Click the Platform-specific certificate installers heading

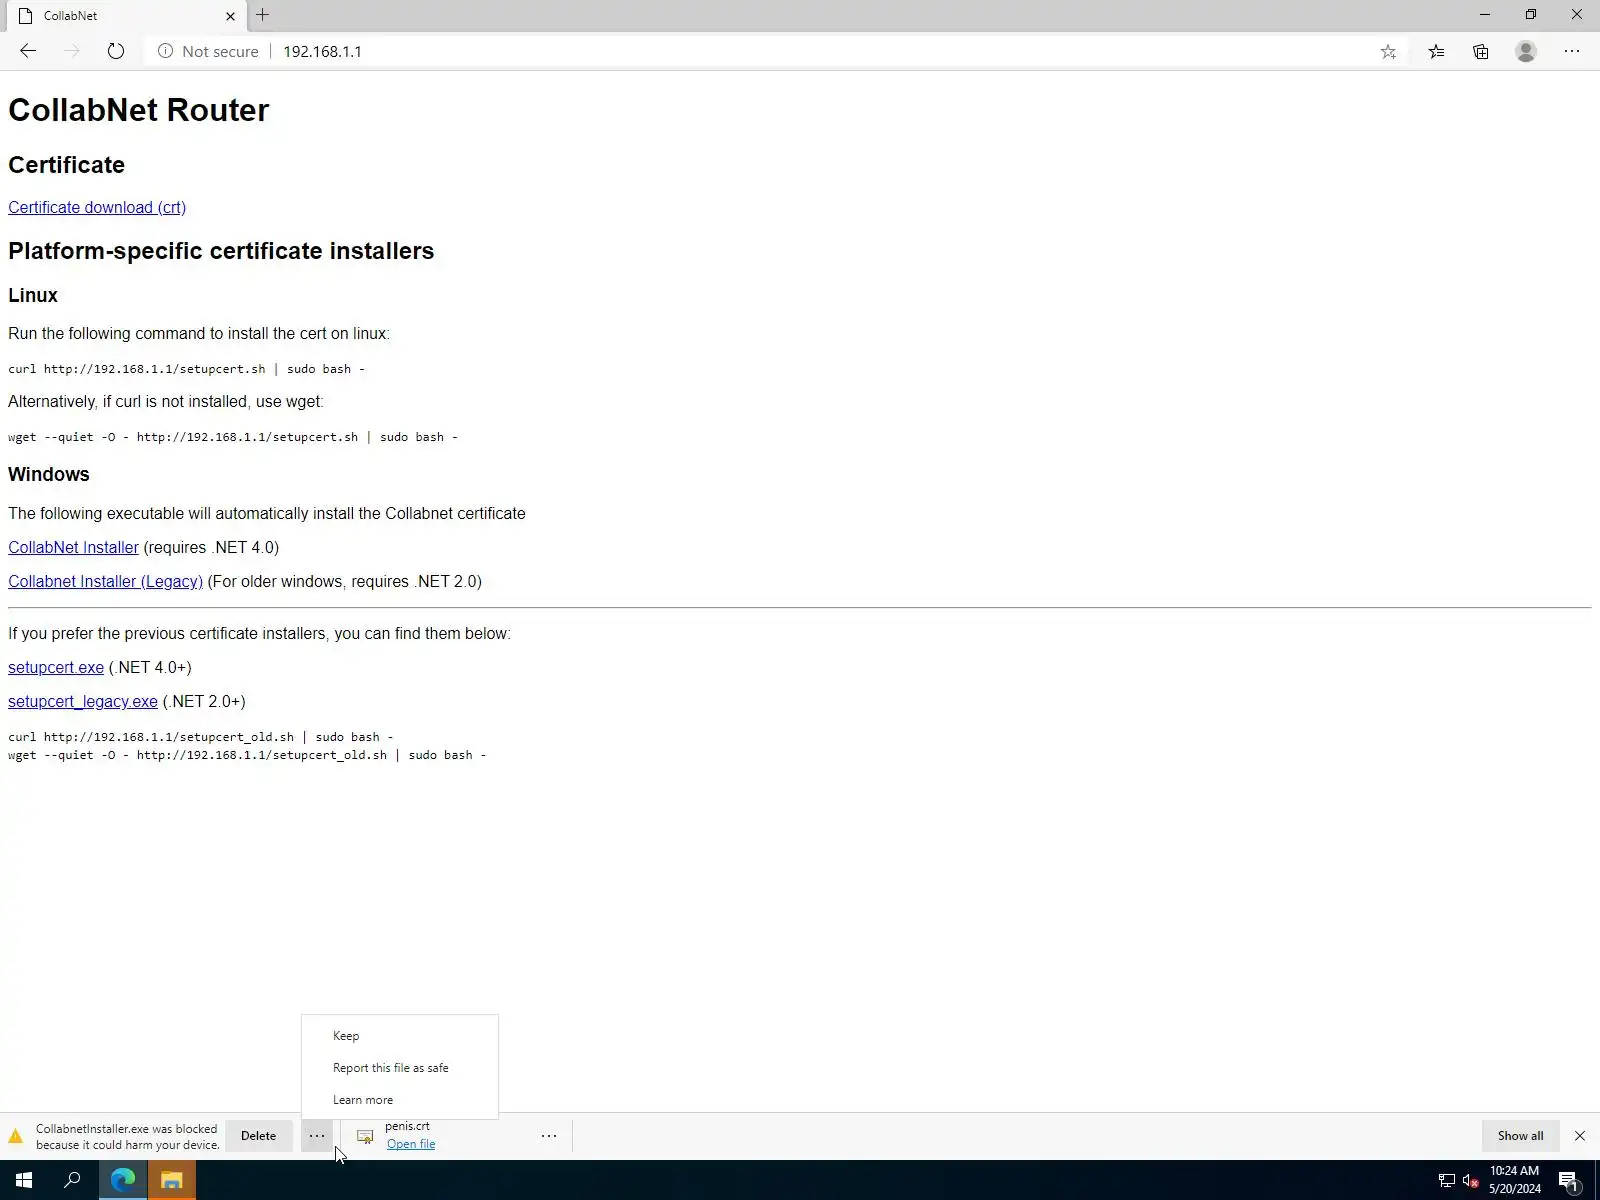[x=221, y=251]
